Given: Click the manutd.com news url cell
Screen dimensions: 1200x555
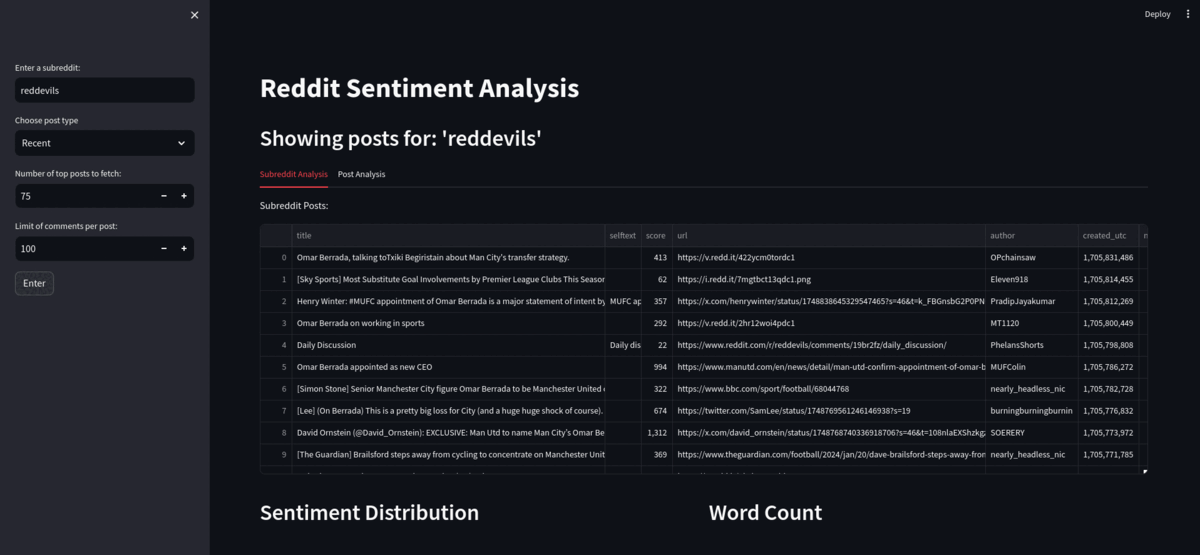Looking at the screenshot, I should [828, 368].
